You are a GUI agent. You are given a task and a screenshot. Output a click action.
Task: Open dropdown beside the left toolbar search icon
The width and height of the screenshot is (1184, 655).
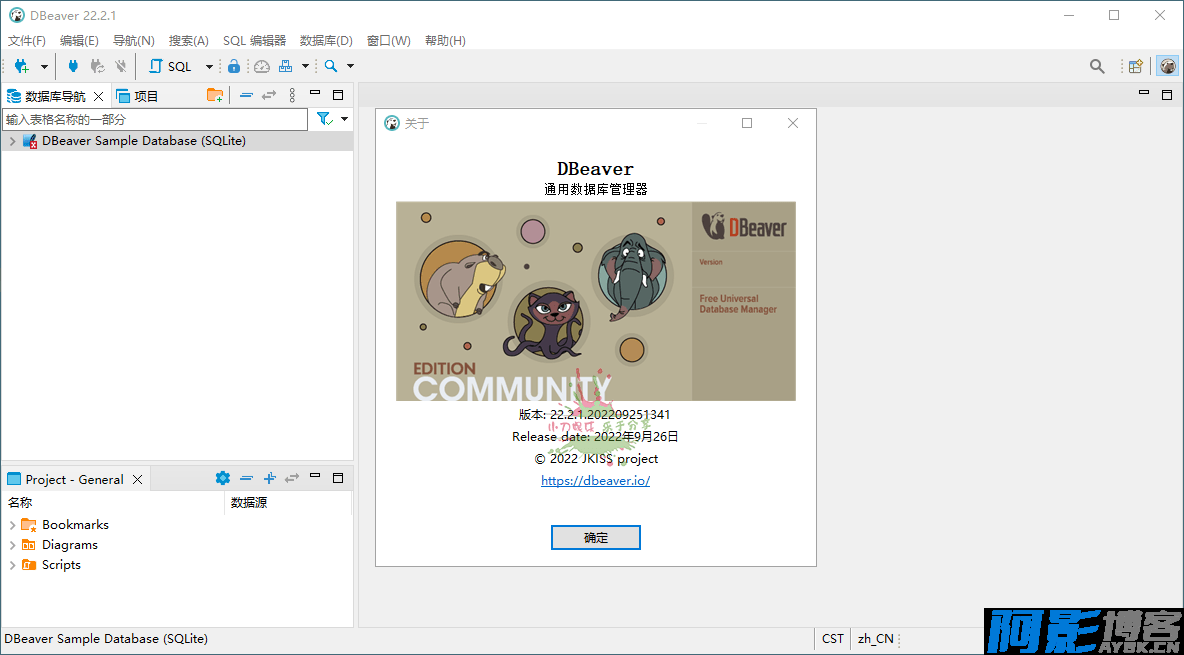click(x=350, y=66)
